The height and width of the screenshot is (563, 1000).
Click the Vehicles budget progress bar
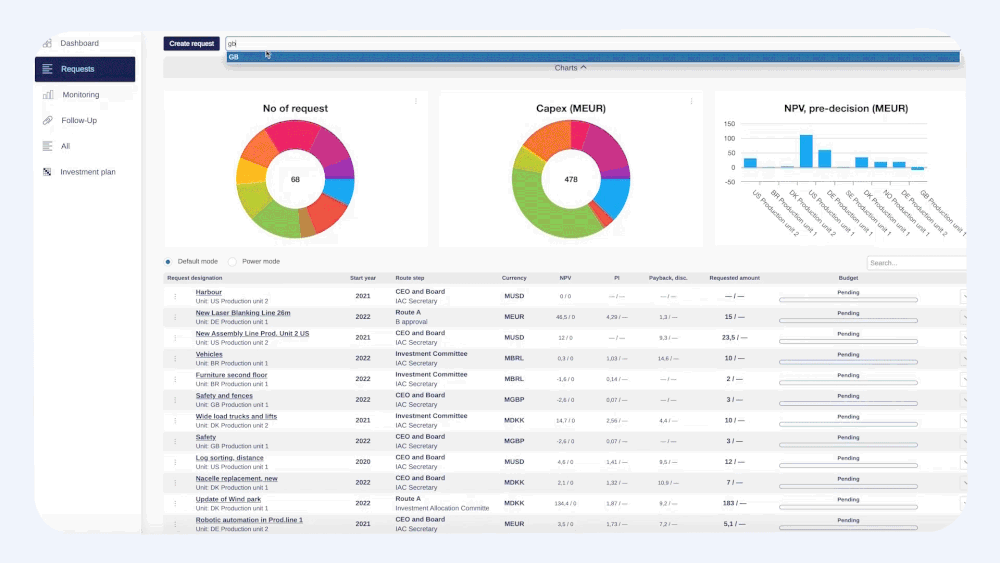coord(848,362)
